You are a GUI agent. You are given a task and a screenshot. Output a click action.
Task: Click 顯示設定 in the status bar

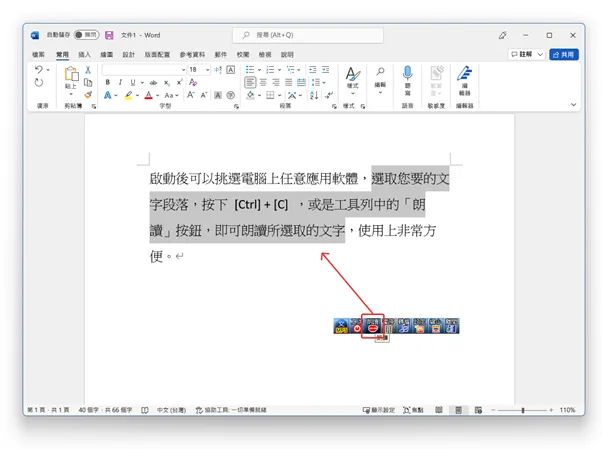pos(379,410)
